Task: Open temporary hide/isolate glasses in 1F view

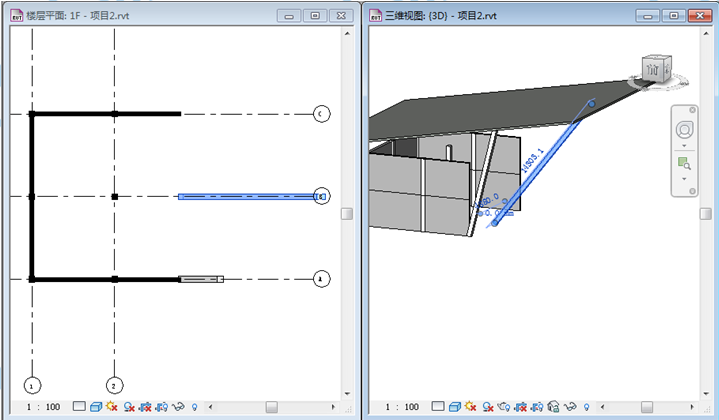Action: 178,407
